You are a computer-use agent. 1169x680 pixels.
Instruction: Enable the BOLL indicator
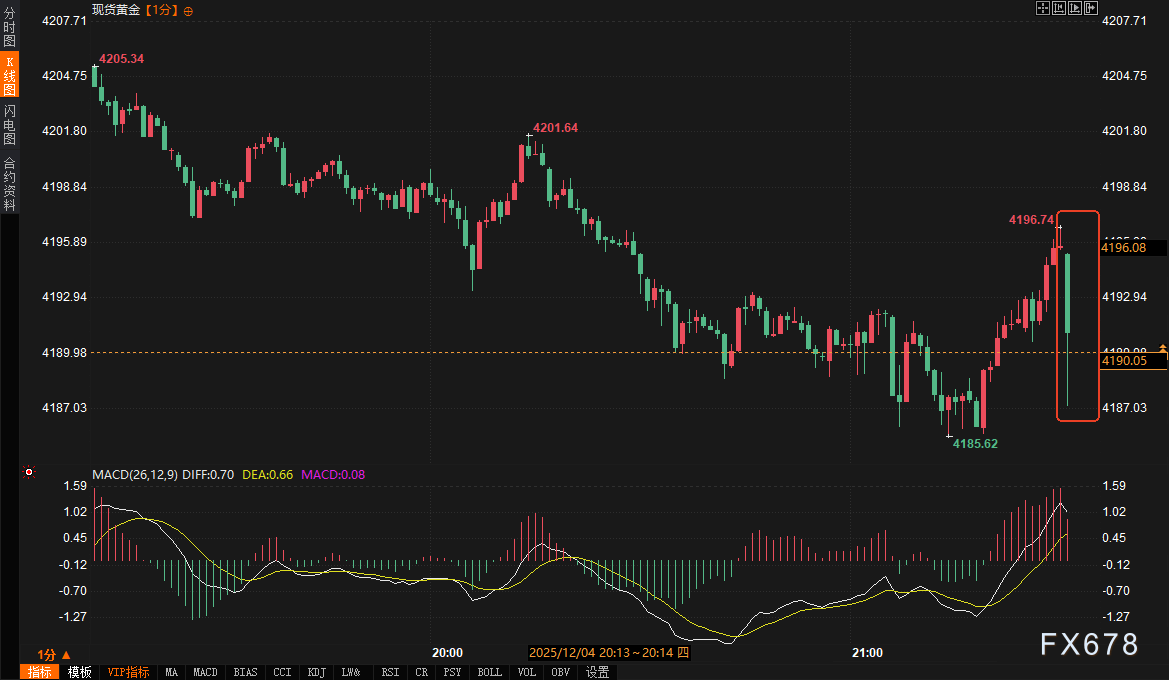click(490, 672)
